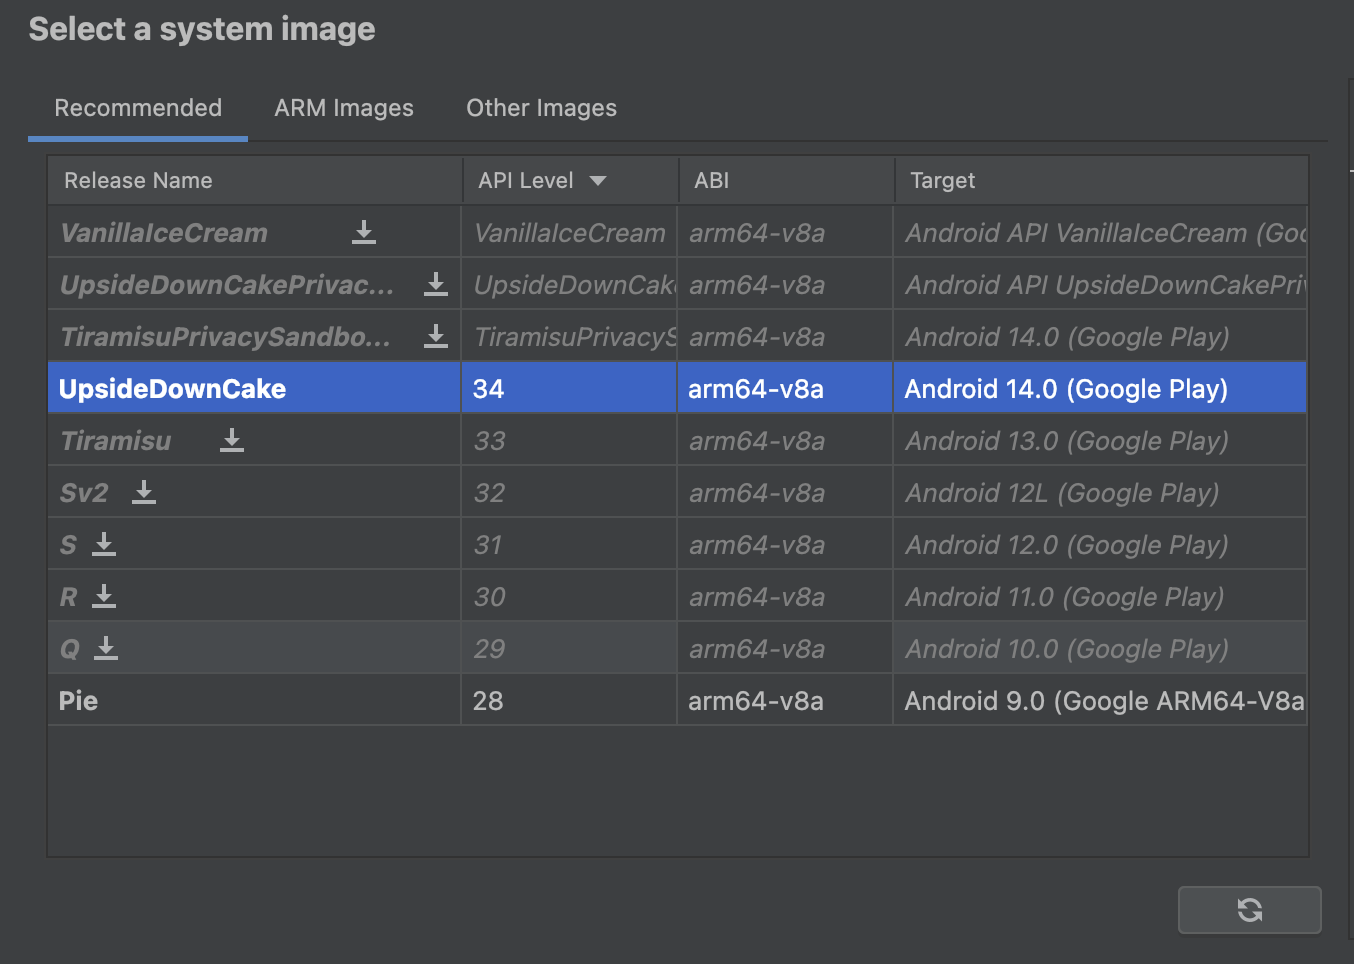Download the TiramisuPrivacySandbox image
This screenshot has height=964, width=1354.
tap(436, 337)
